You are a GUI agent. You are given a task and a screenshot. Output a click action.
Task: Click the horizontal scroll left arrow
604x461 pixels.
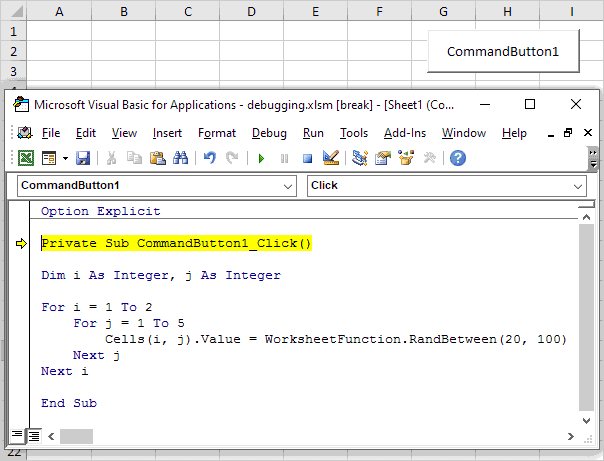pos(51,436)
